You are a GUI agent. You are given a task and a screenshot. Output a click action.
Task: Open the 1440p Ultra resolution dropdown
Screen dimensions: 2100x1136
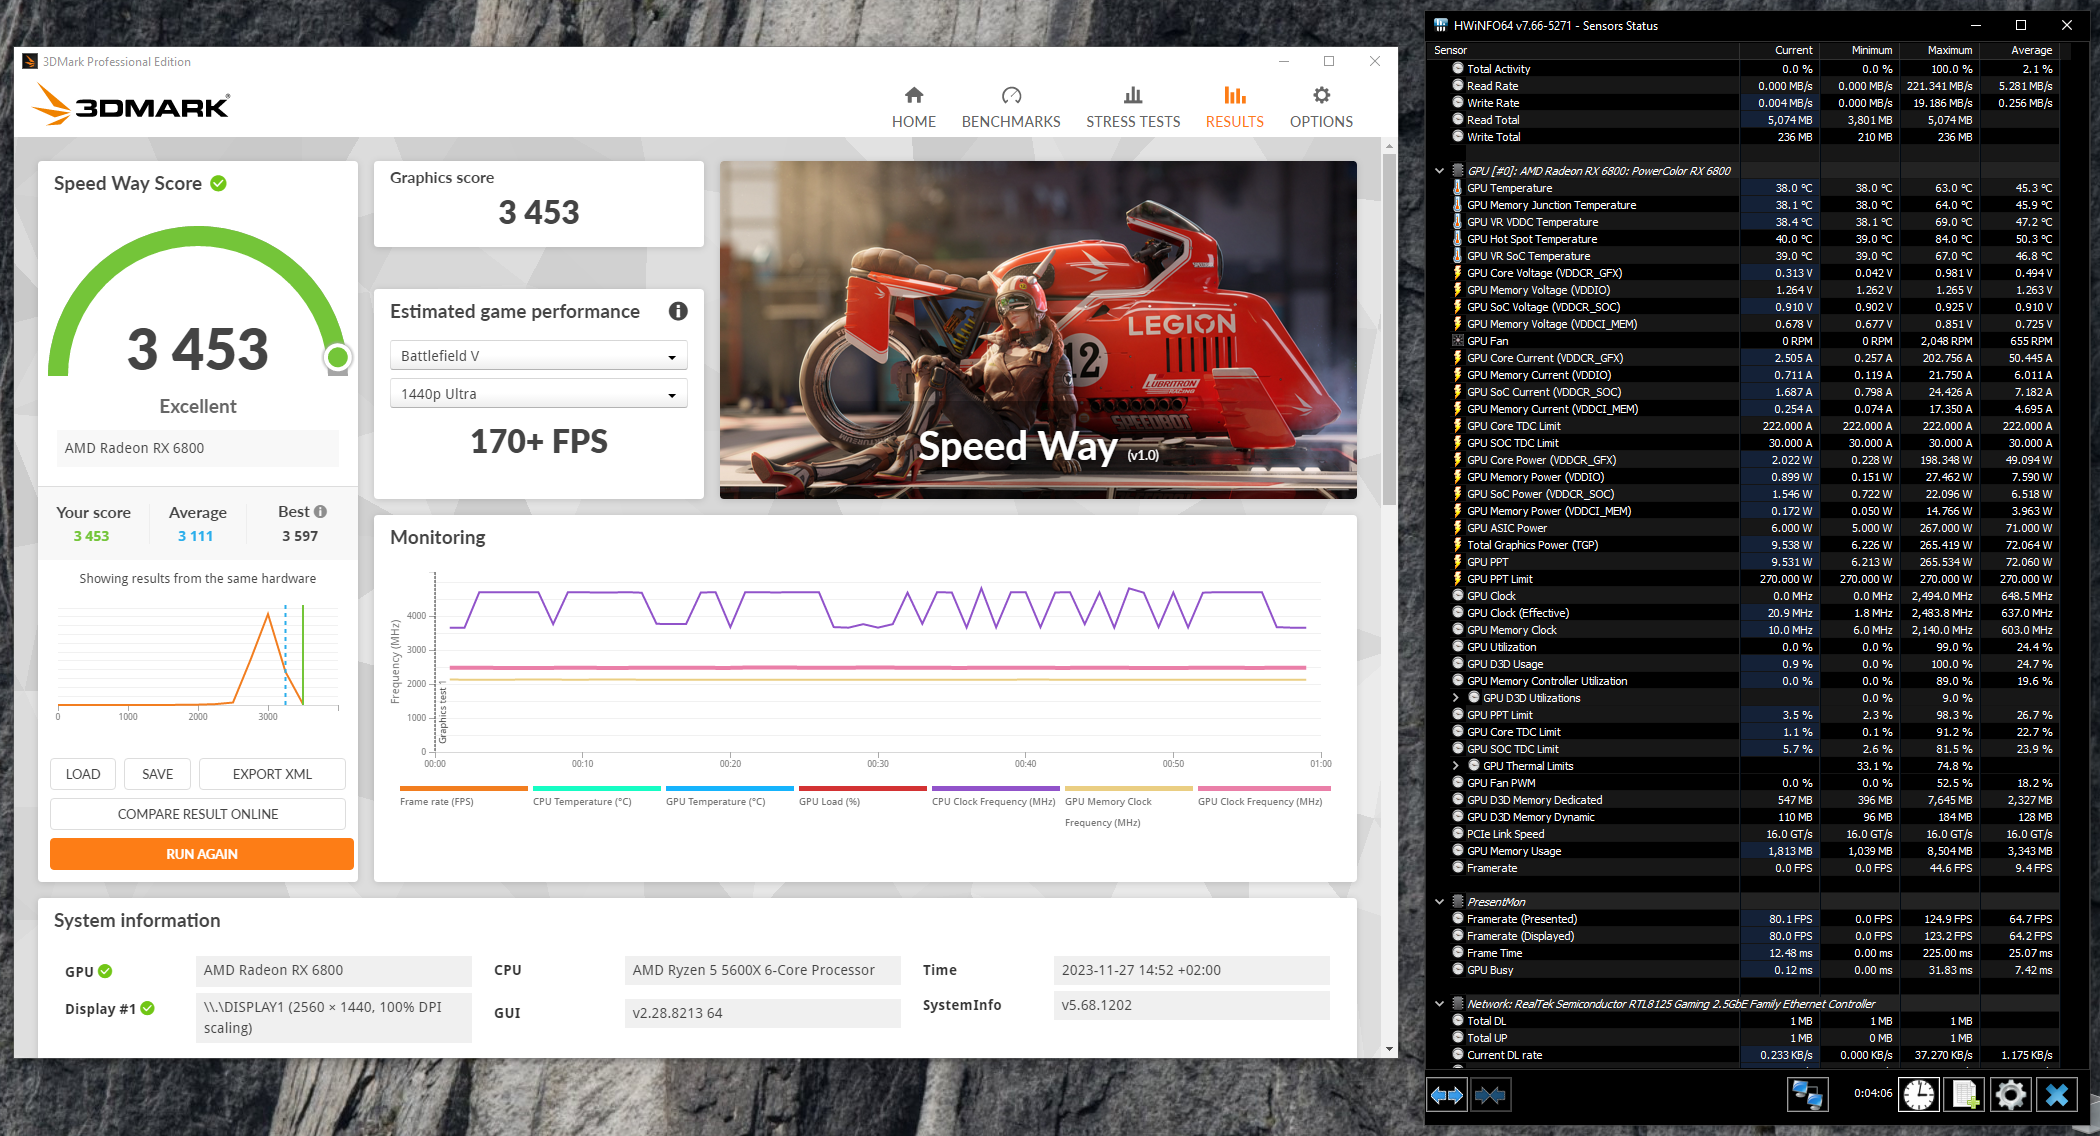538,394
